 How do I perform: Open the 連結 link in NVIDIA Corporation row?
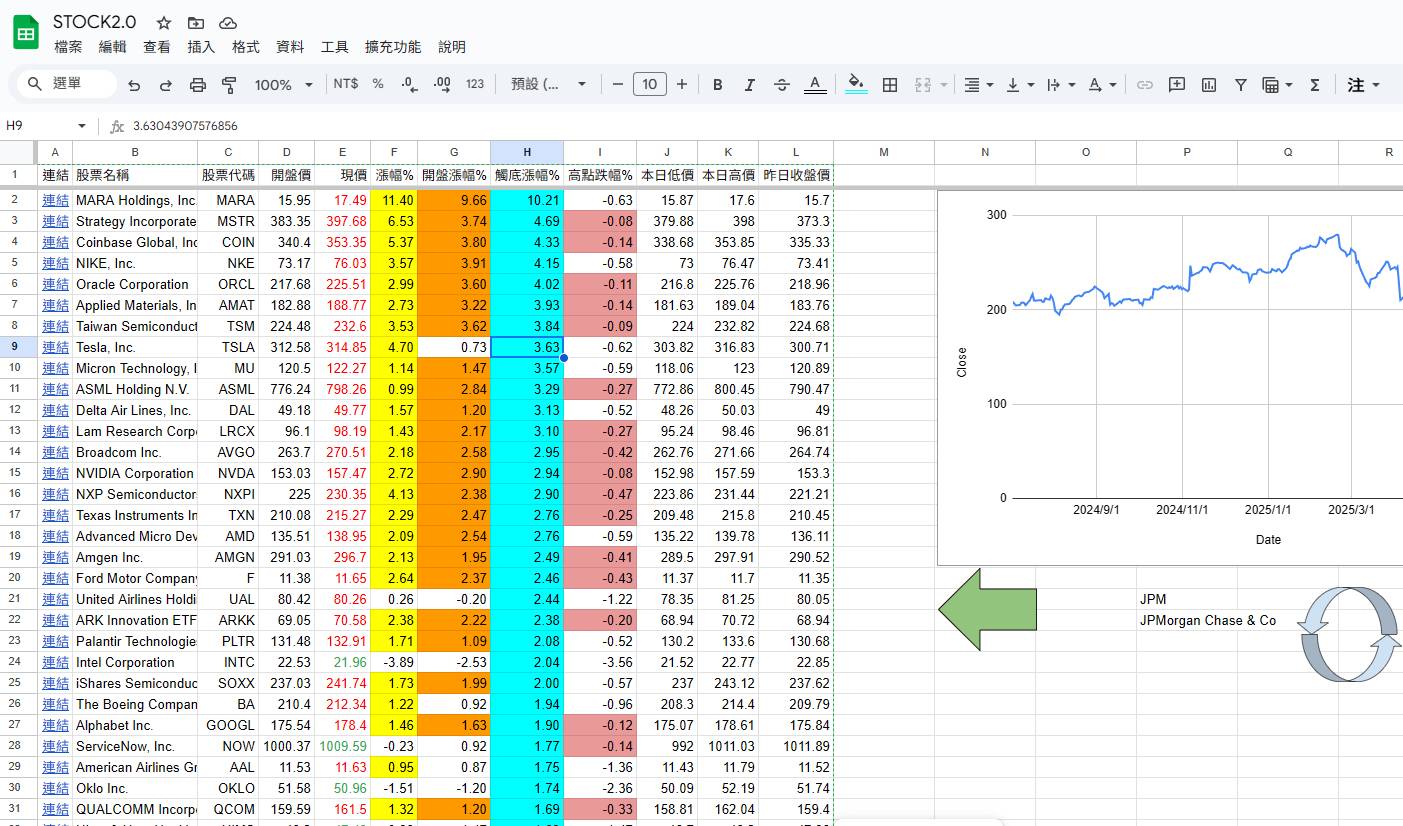[x=55, y=473]
